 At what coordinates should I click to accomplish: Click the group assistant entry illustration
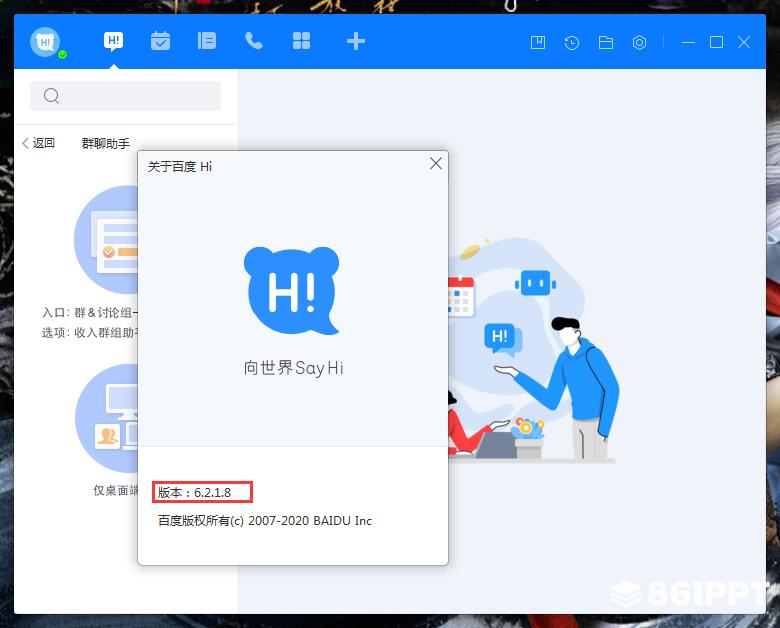click(106, 239)
